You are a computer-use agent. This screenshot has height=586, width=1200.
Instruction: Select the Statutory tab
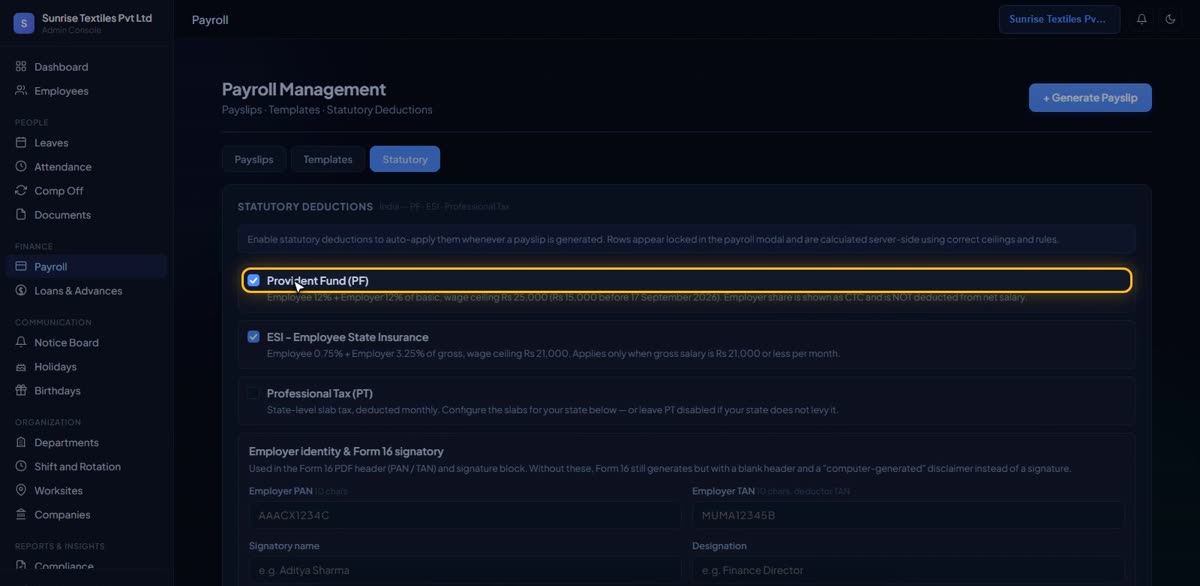[405, 159]
